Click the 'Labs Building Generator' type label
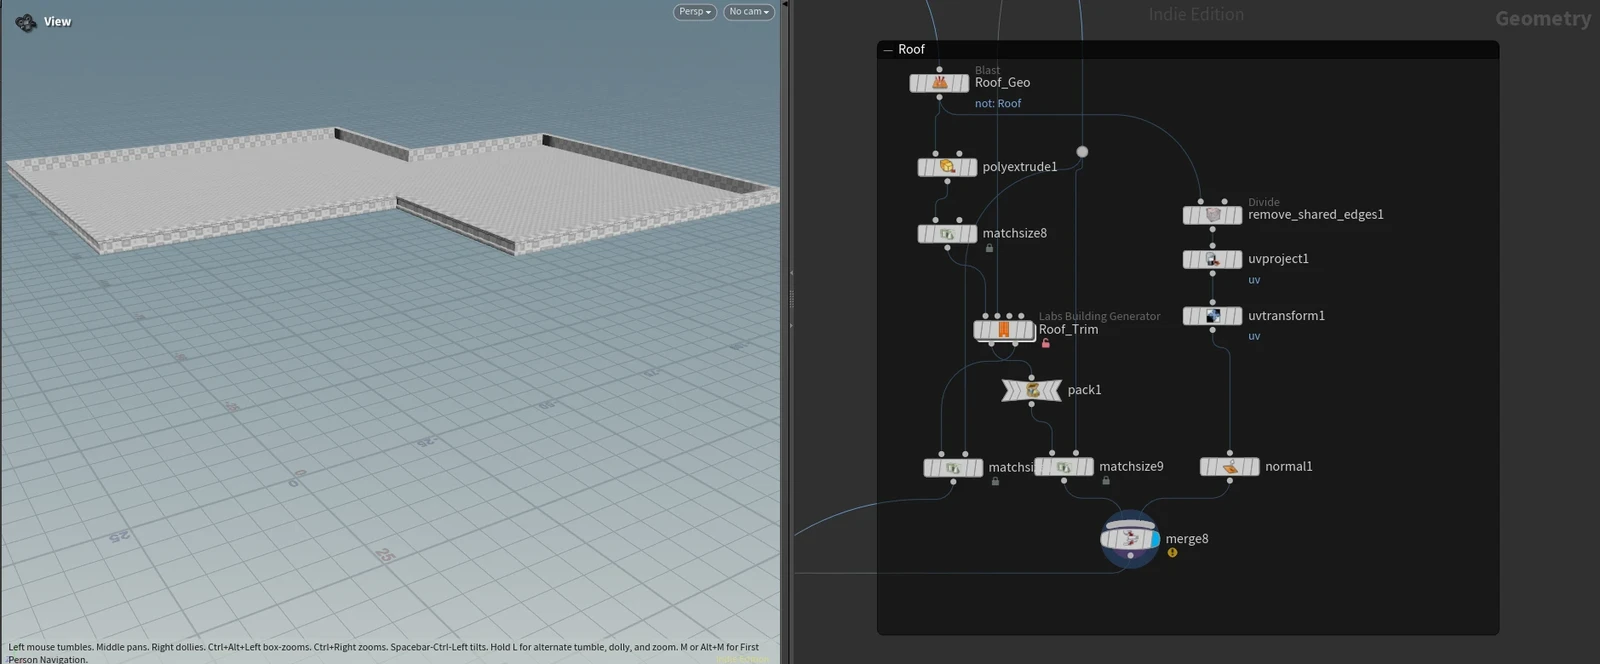This screenshot has height=664, width=1600. tap(1099, 316)
